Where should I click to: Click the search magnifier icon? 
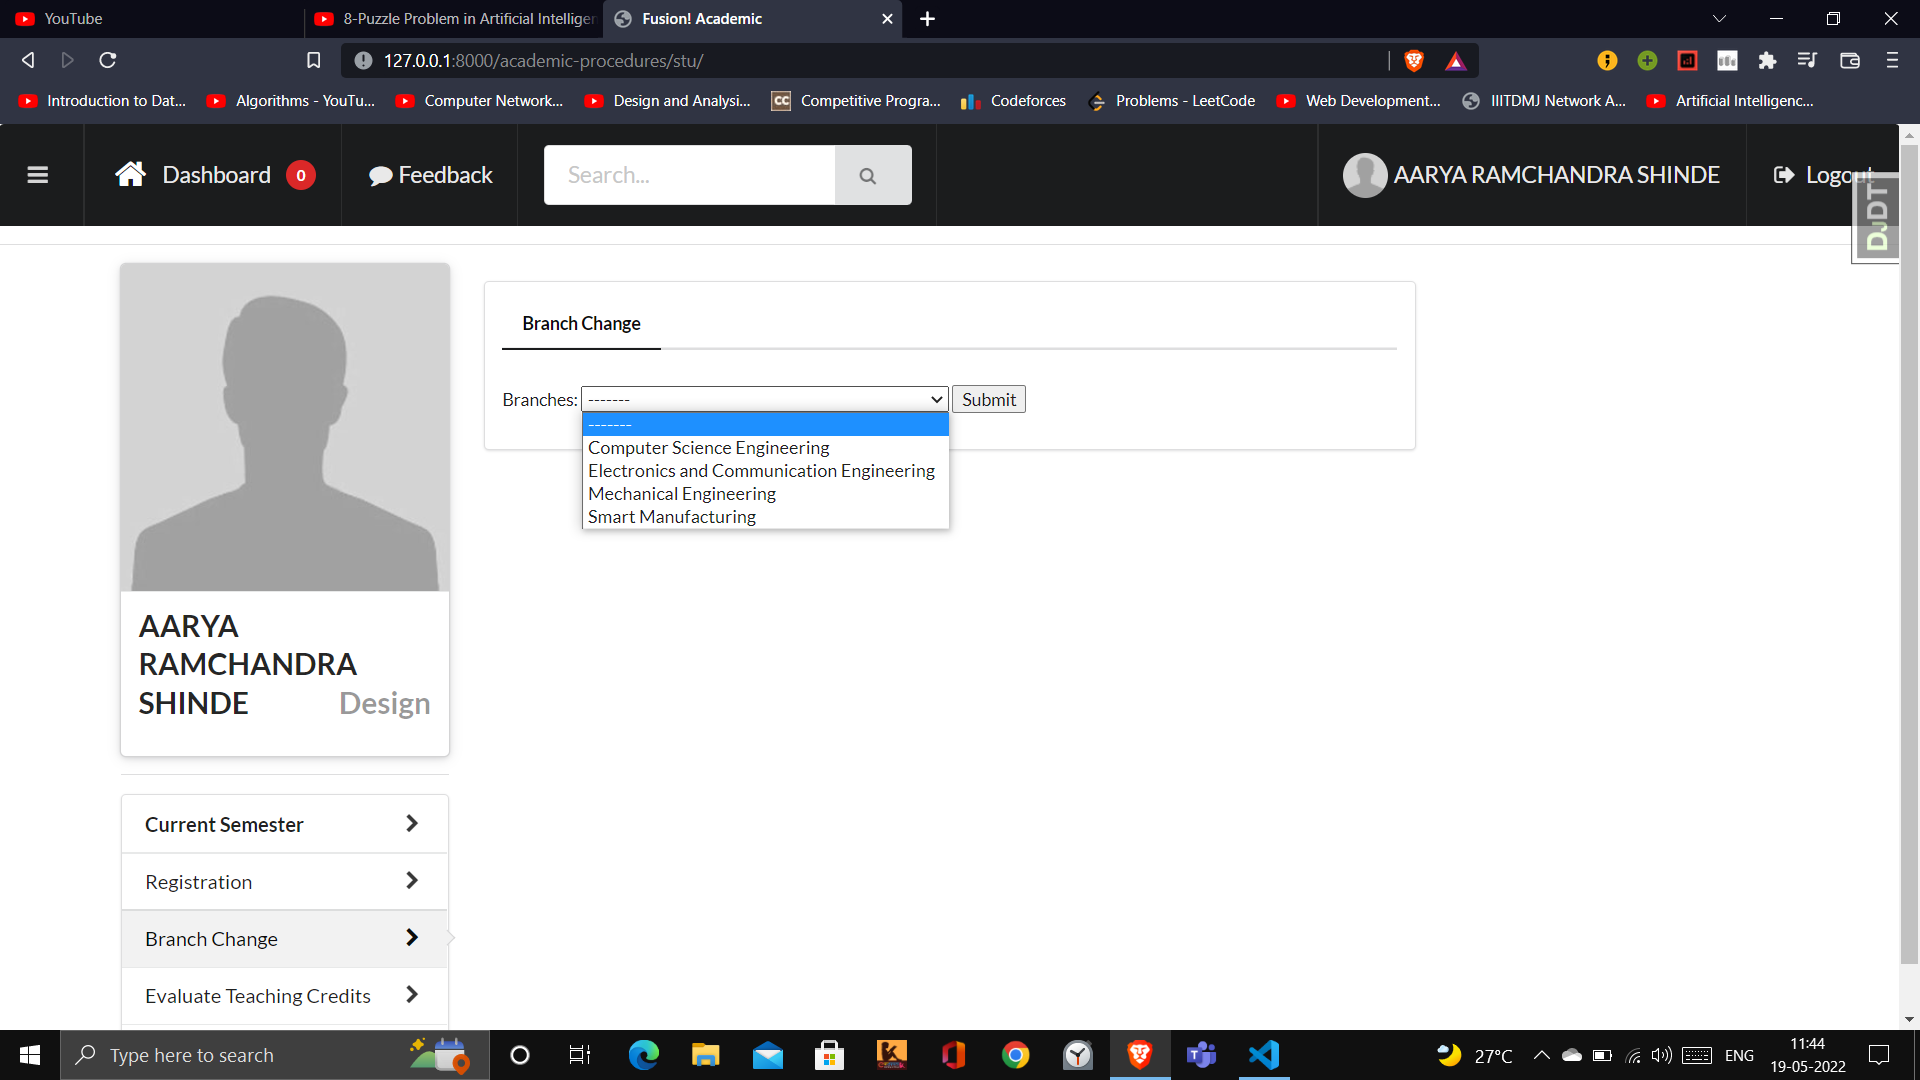[x=868, y=175]
